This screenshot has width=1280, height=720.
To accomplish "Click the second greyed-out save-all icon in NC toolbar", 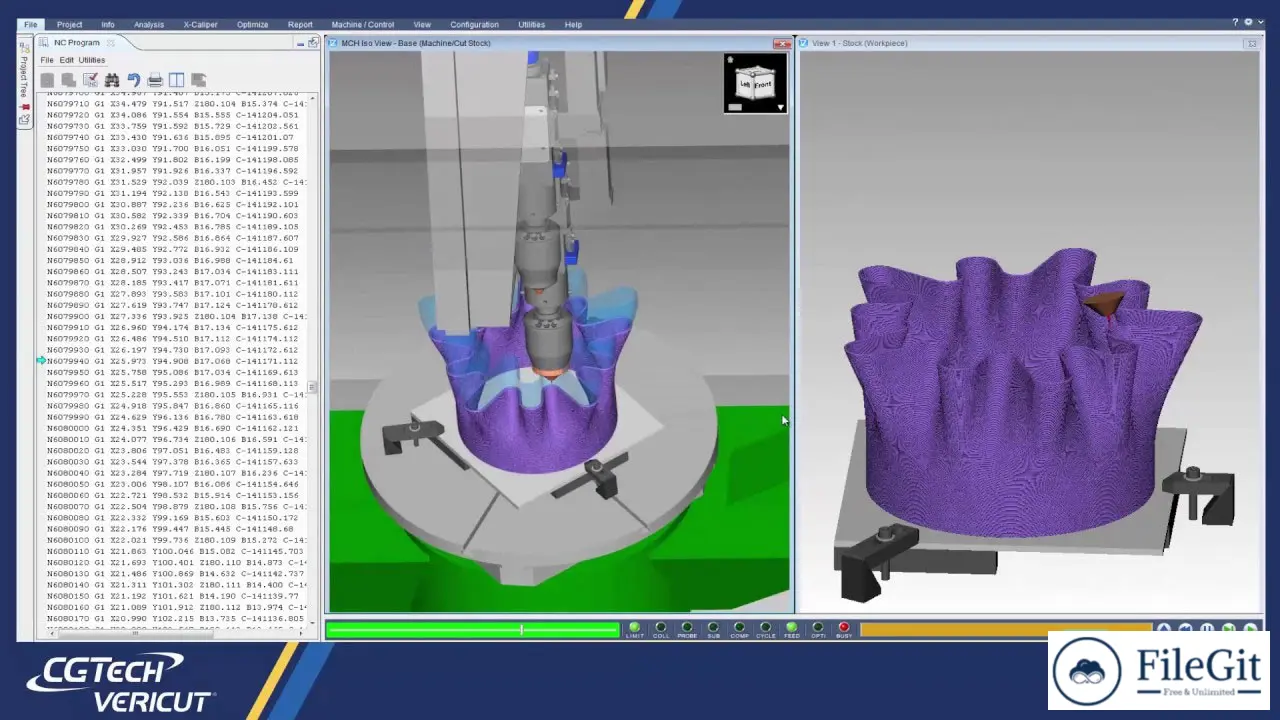I will [68, 80].
